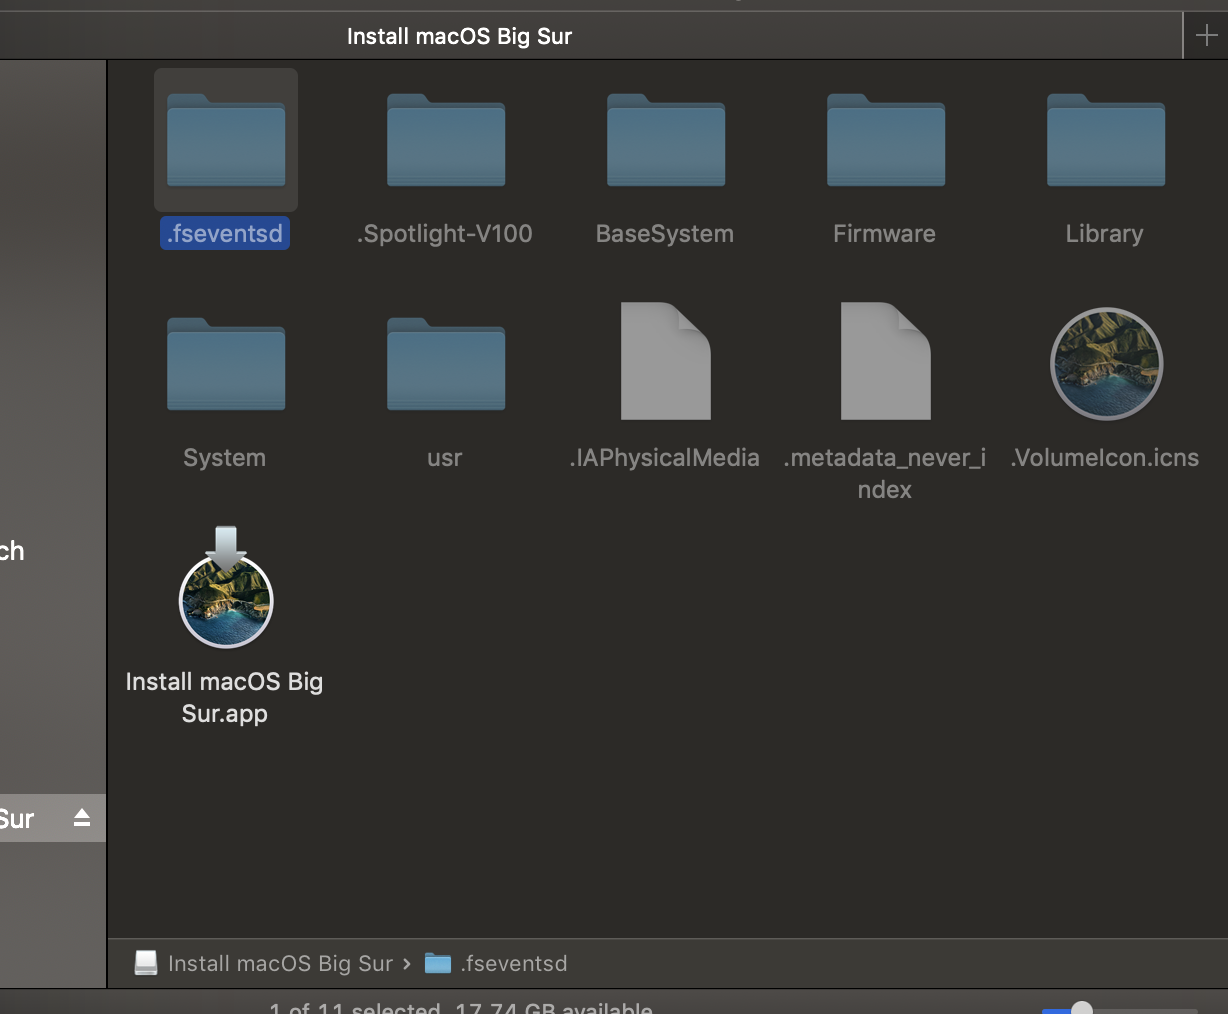
Task: Select the System folder icon
Action: 226,364
